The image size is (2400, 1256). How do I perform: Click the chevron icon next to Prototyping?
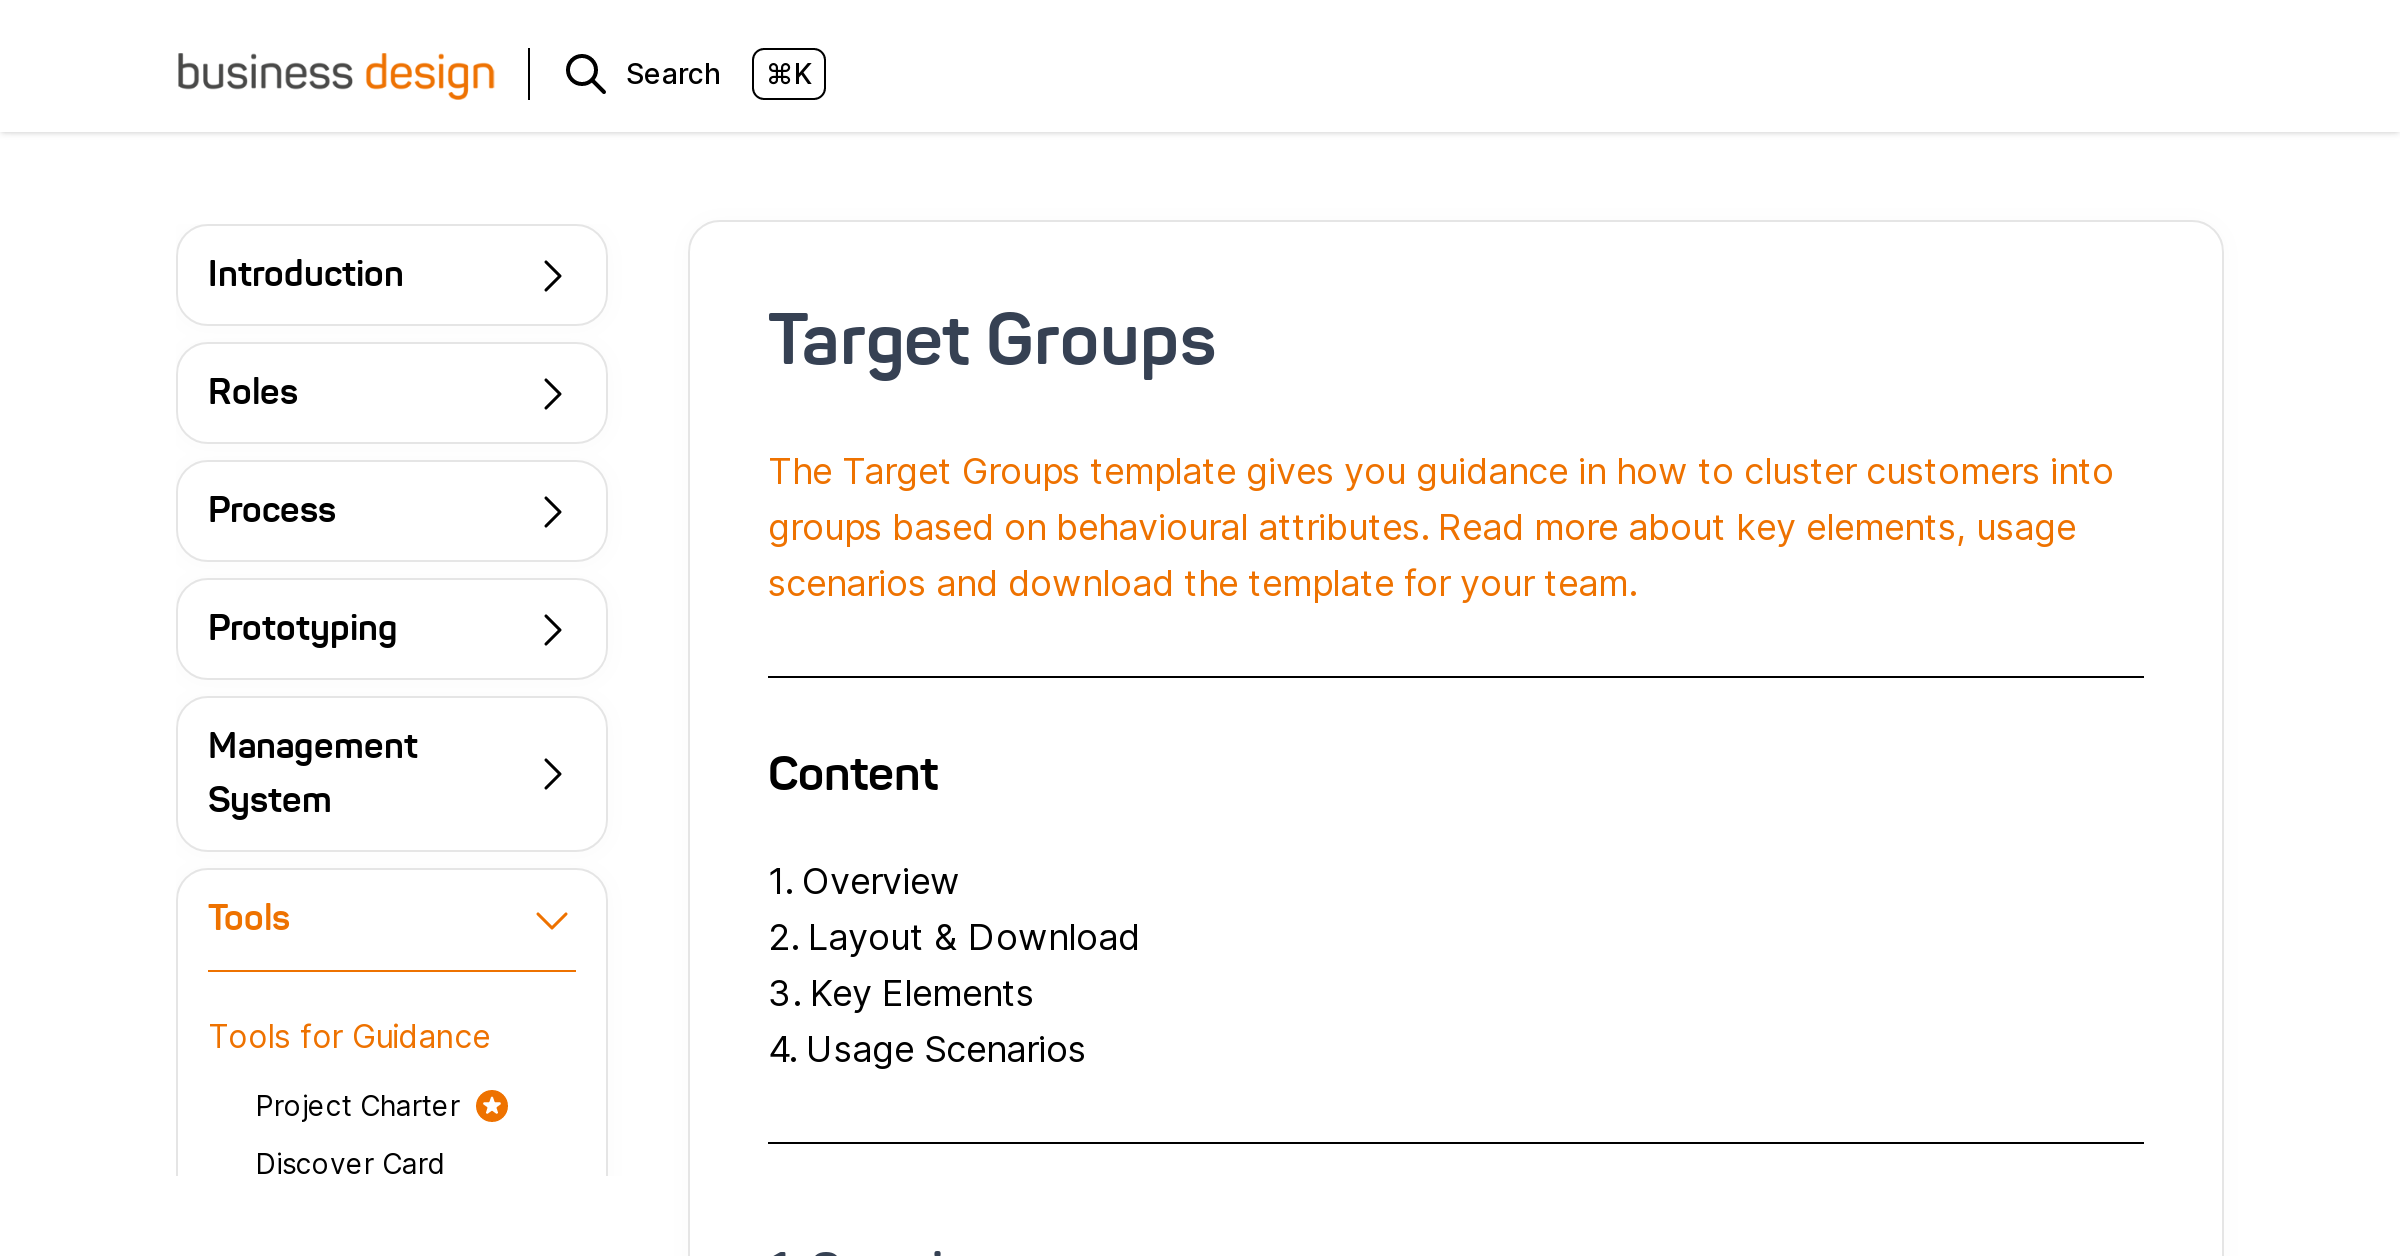click(551, 629)
